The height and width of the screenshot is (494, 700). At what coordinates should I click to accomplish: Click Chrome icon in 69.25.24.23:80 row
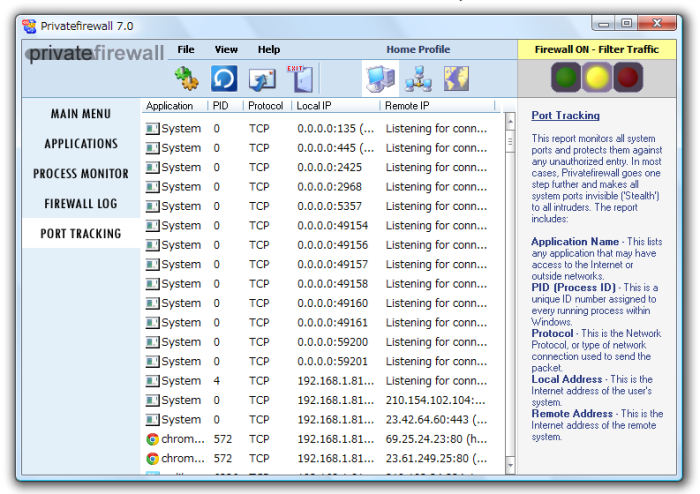(152, 439)
